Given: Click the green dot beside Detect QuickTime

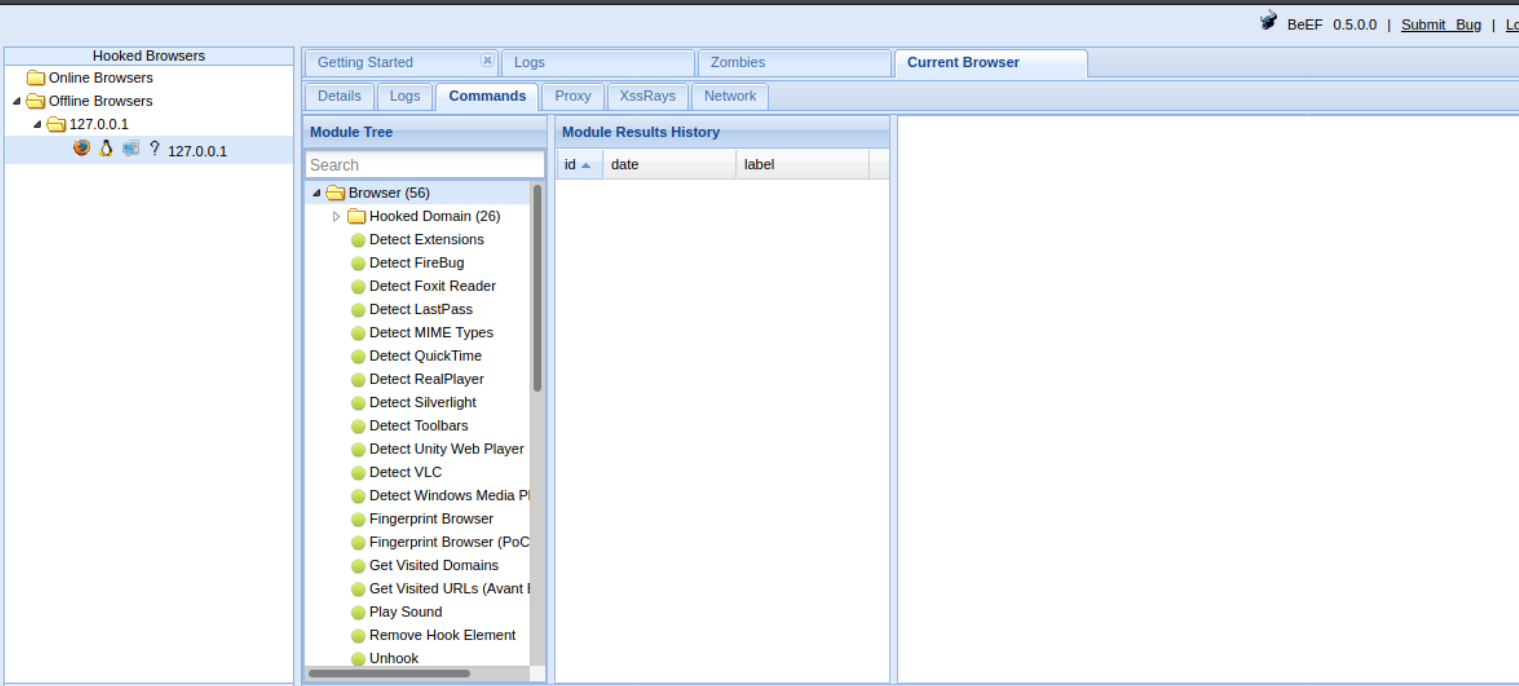Looking at the screenshot, I should (358, 356).
